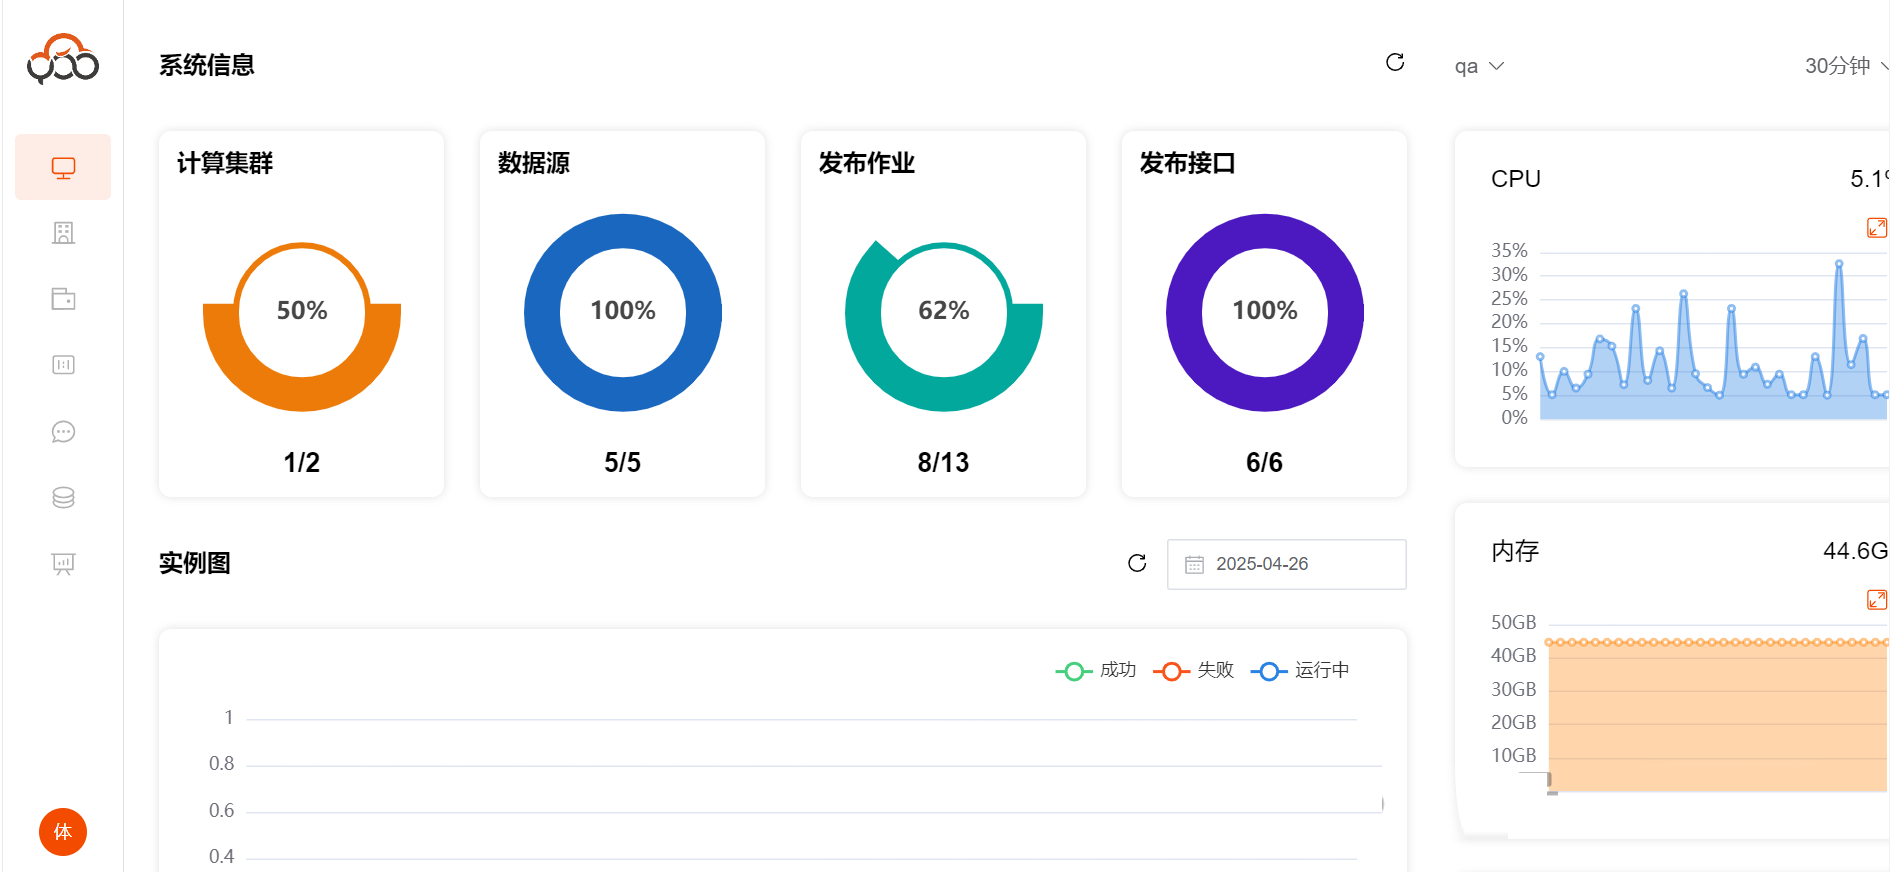Toggle the 运行中 series in chart legend
The image size is (1890, 872).
click(1300, 670)
